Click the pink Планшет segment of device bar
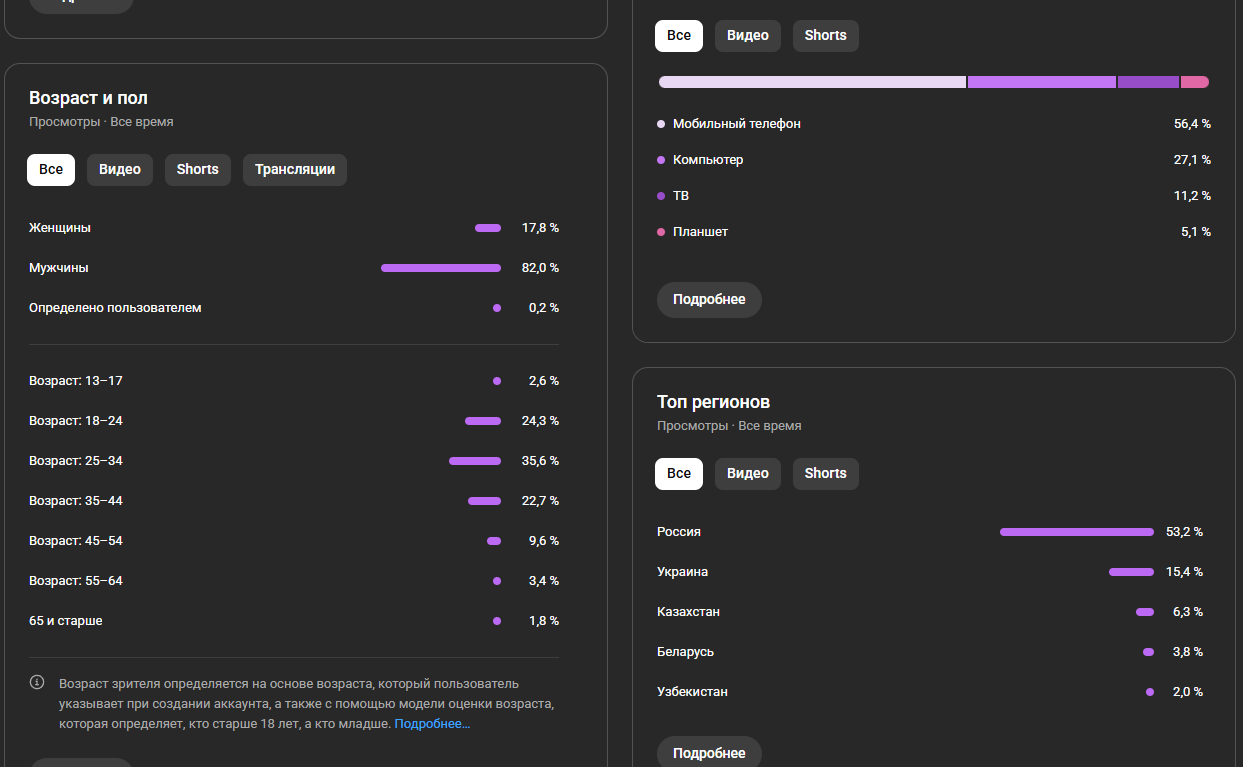1243x767 pixels. coord(1194,82)
